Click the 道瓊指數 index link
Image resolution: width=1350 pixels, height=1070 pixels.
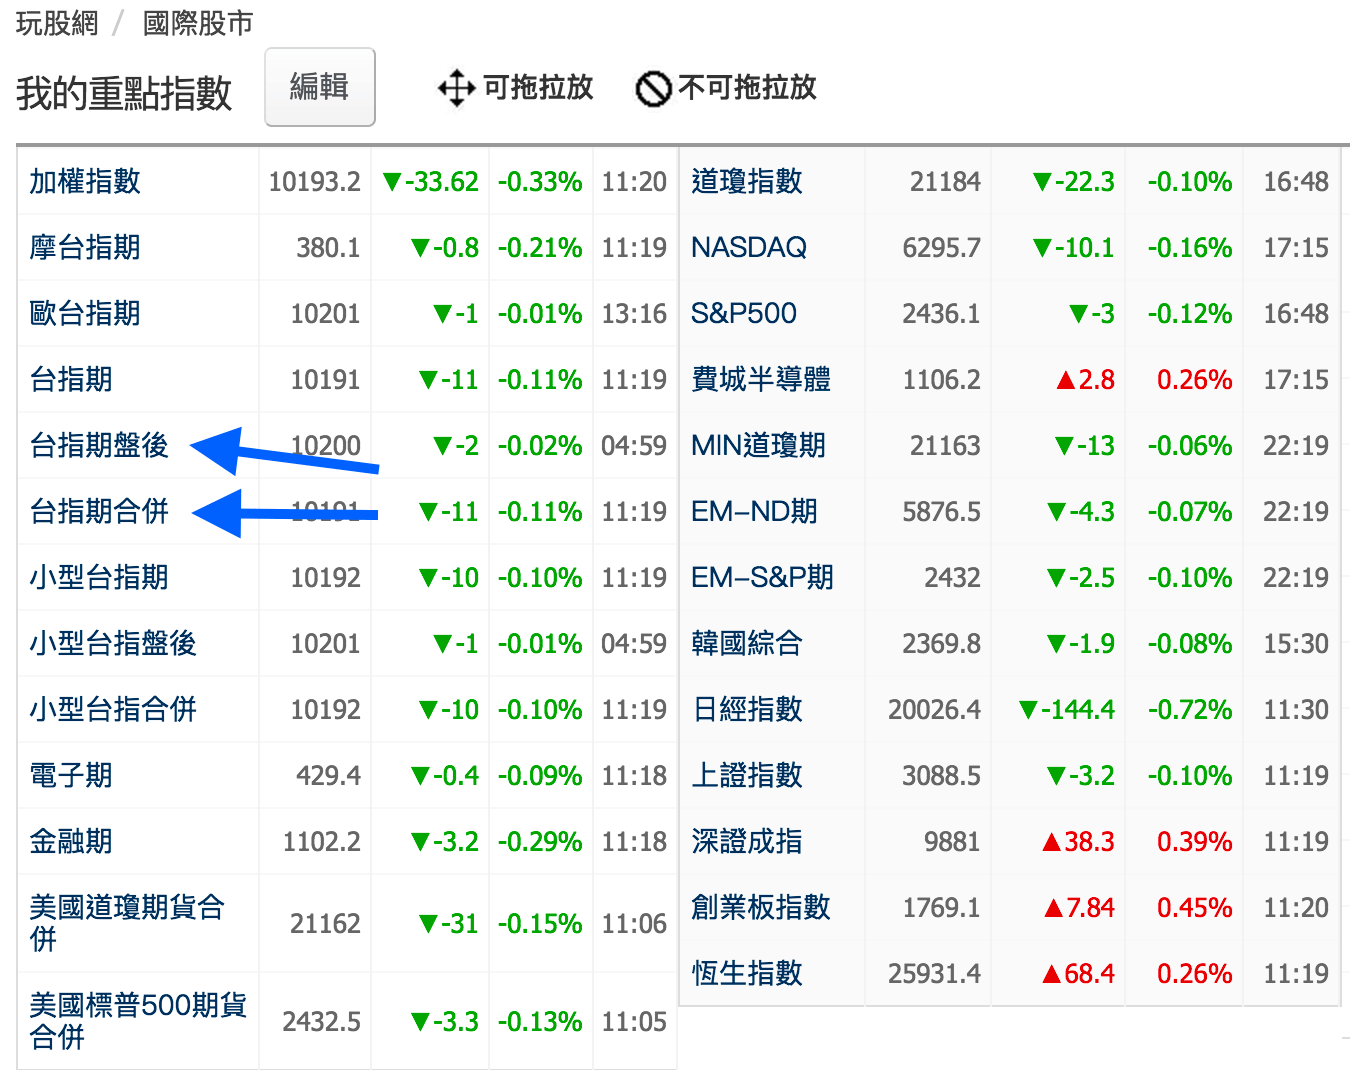click(x=747, y=182)
